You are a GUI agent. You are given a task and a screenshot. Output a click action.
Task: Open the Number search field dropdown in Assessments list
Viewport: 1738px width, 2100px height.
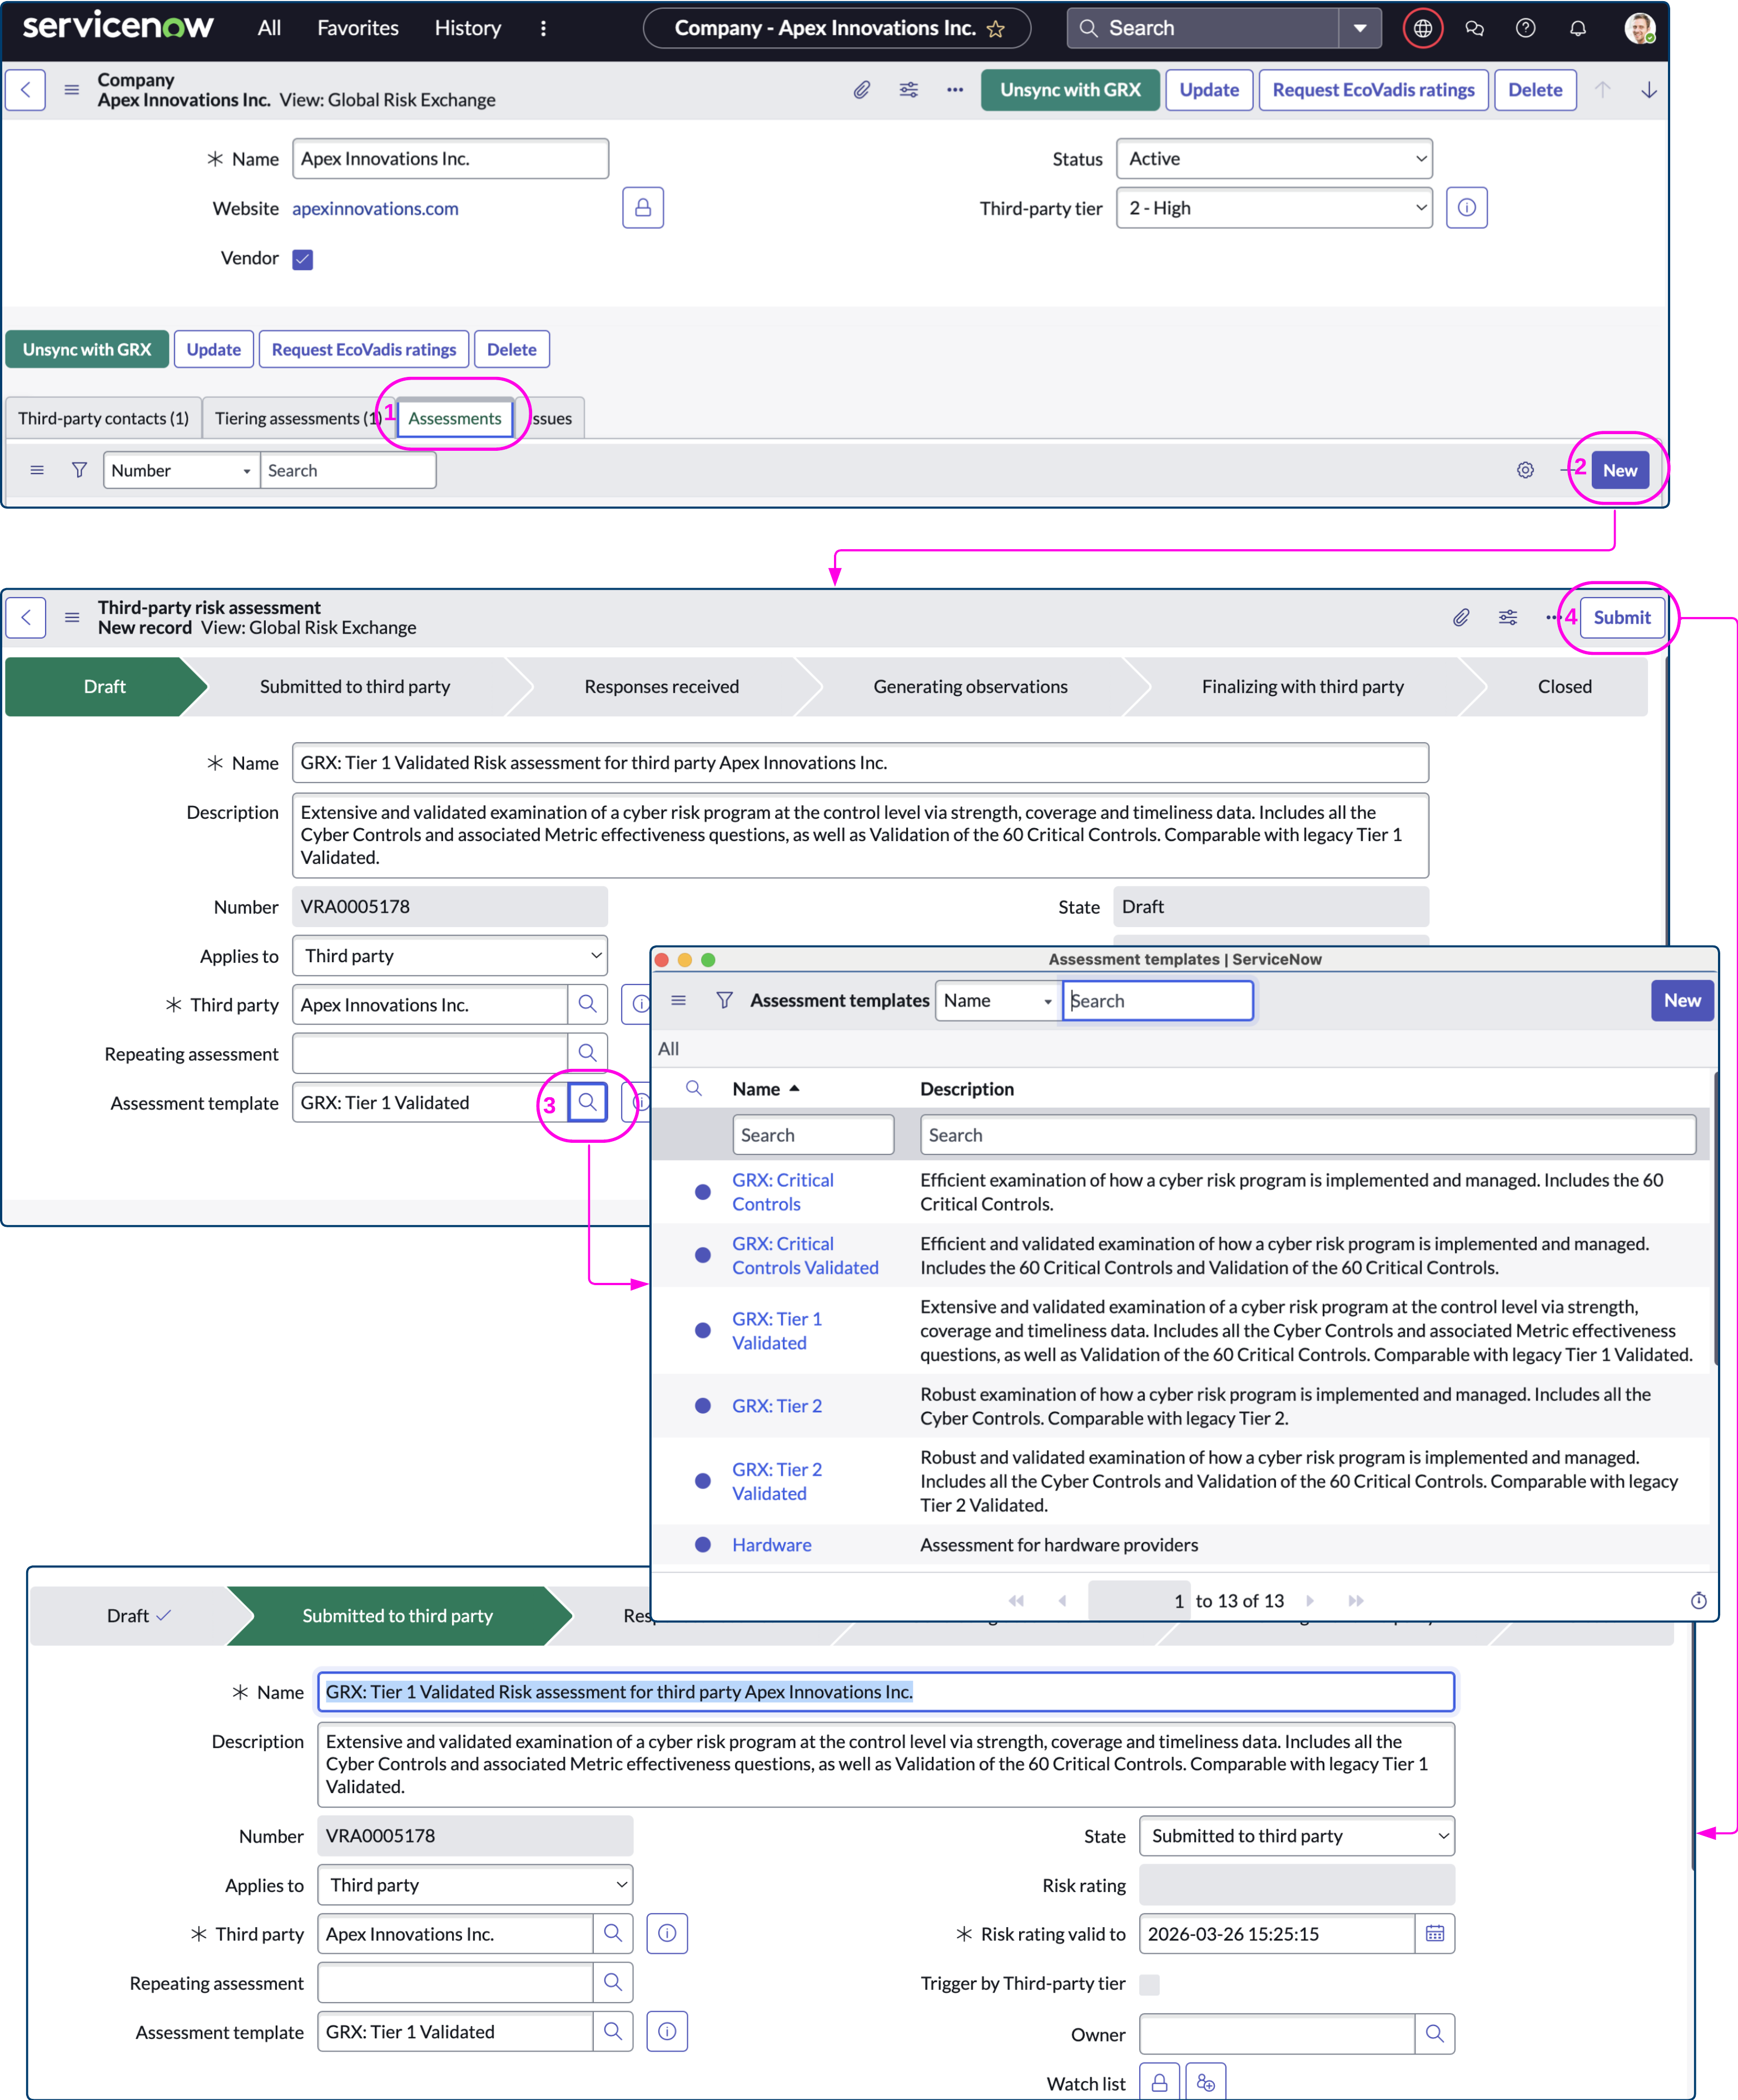coord(182,470)
